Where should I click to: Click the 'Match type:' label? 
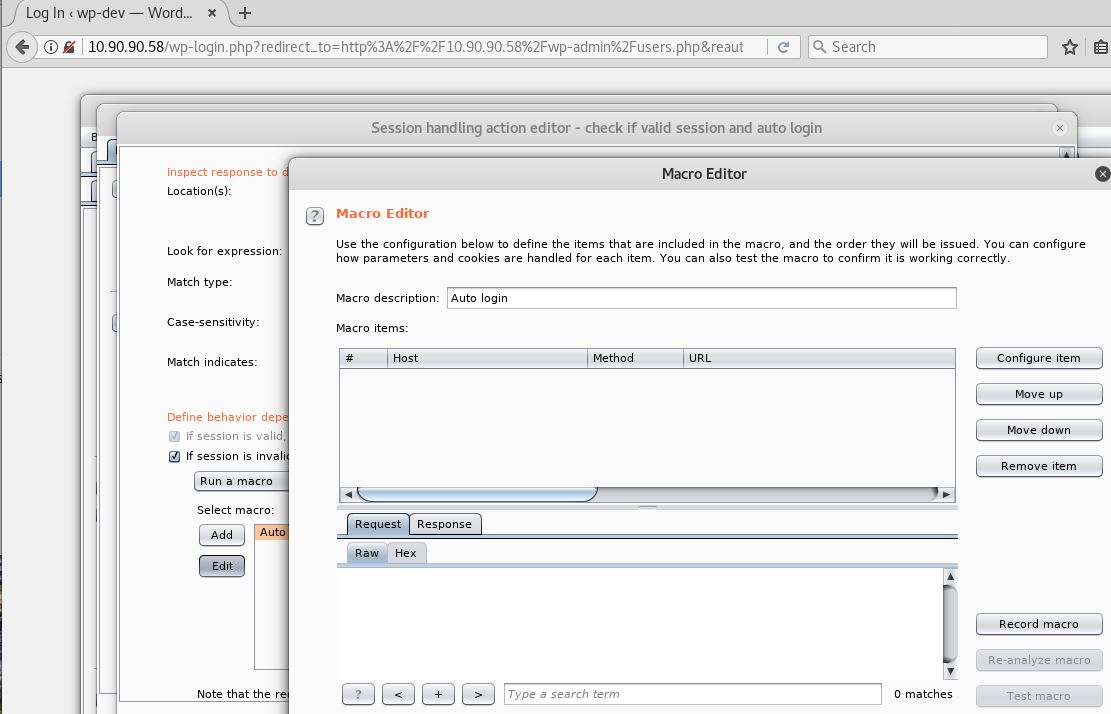point(200,282)
